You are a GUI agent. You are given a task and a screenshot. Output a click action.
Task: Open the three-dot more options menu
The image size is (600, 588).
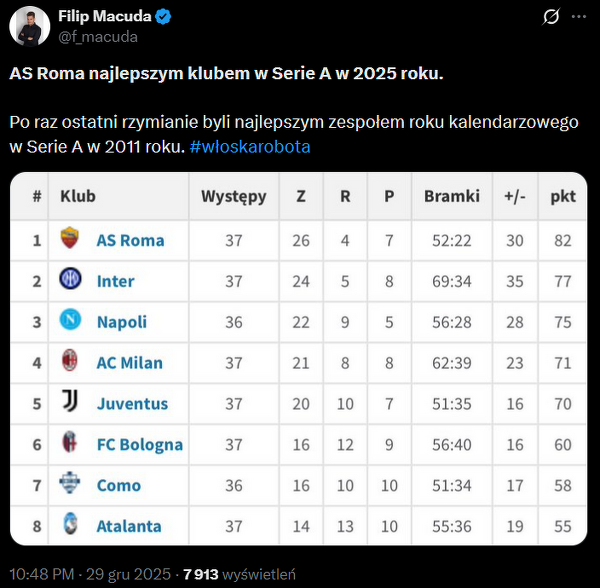pyautogui.click(x=579, y=17)
